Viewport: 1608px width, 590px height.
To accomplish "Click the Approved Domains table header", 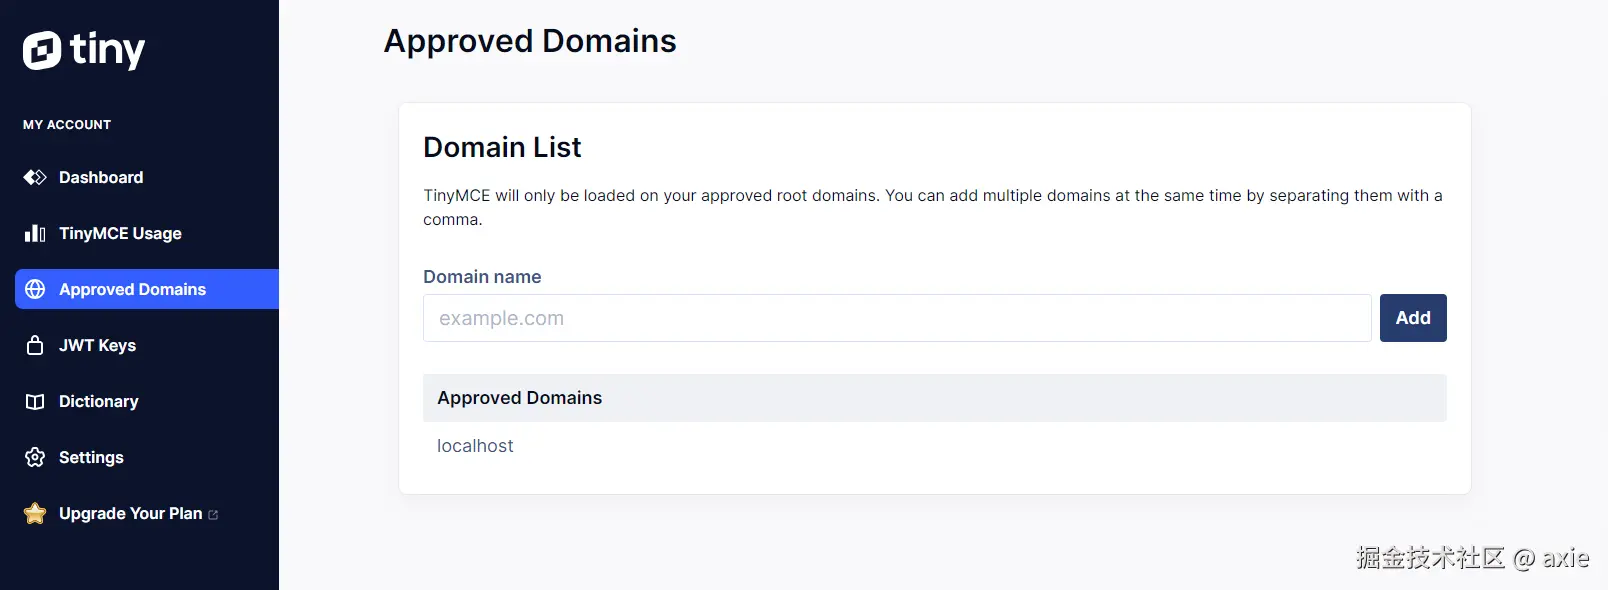I will 519,398.
